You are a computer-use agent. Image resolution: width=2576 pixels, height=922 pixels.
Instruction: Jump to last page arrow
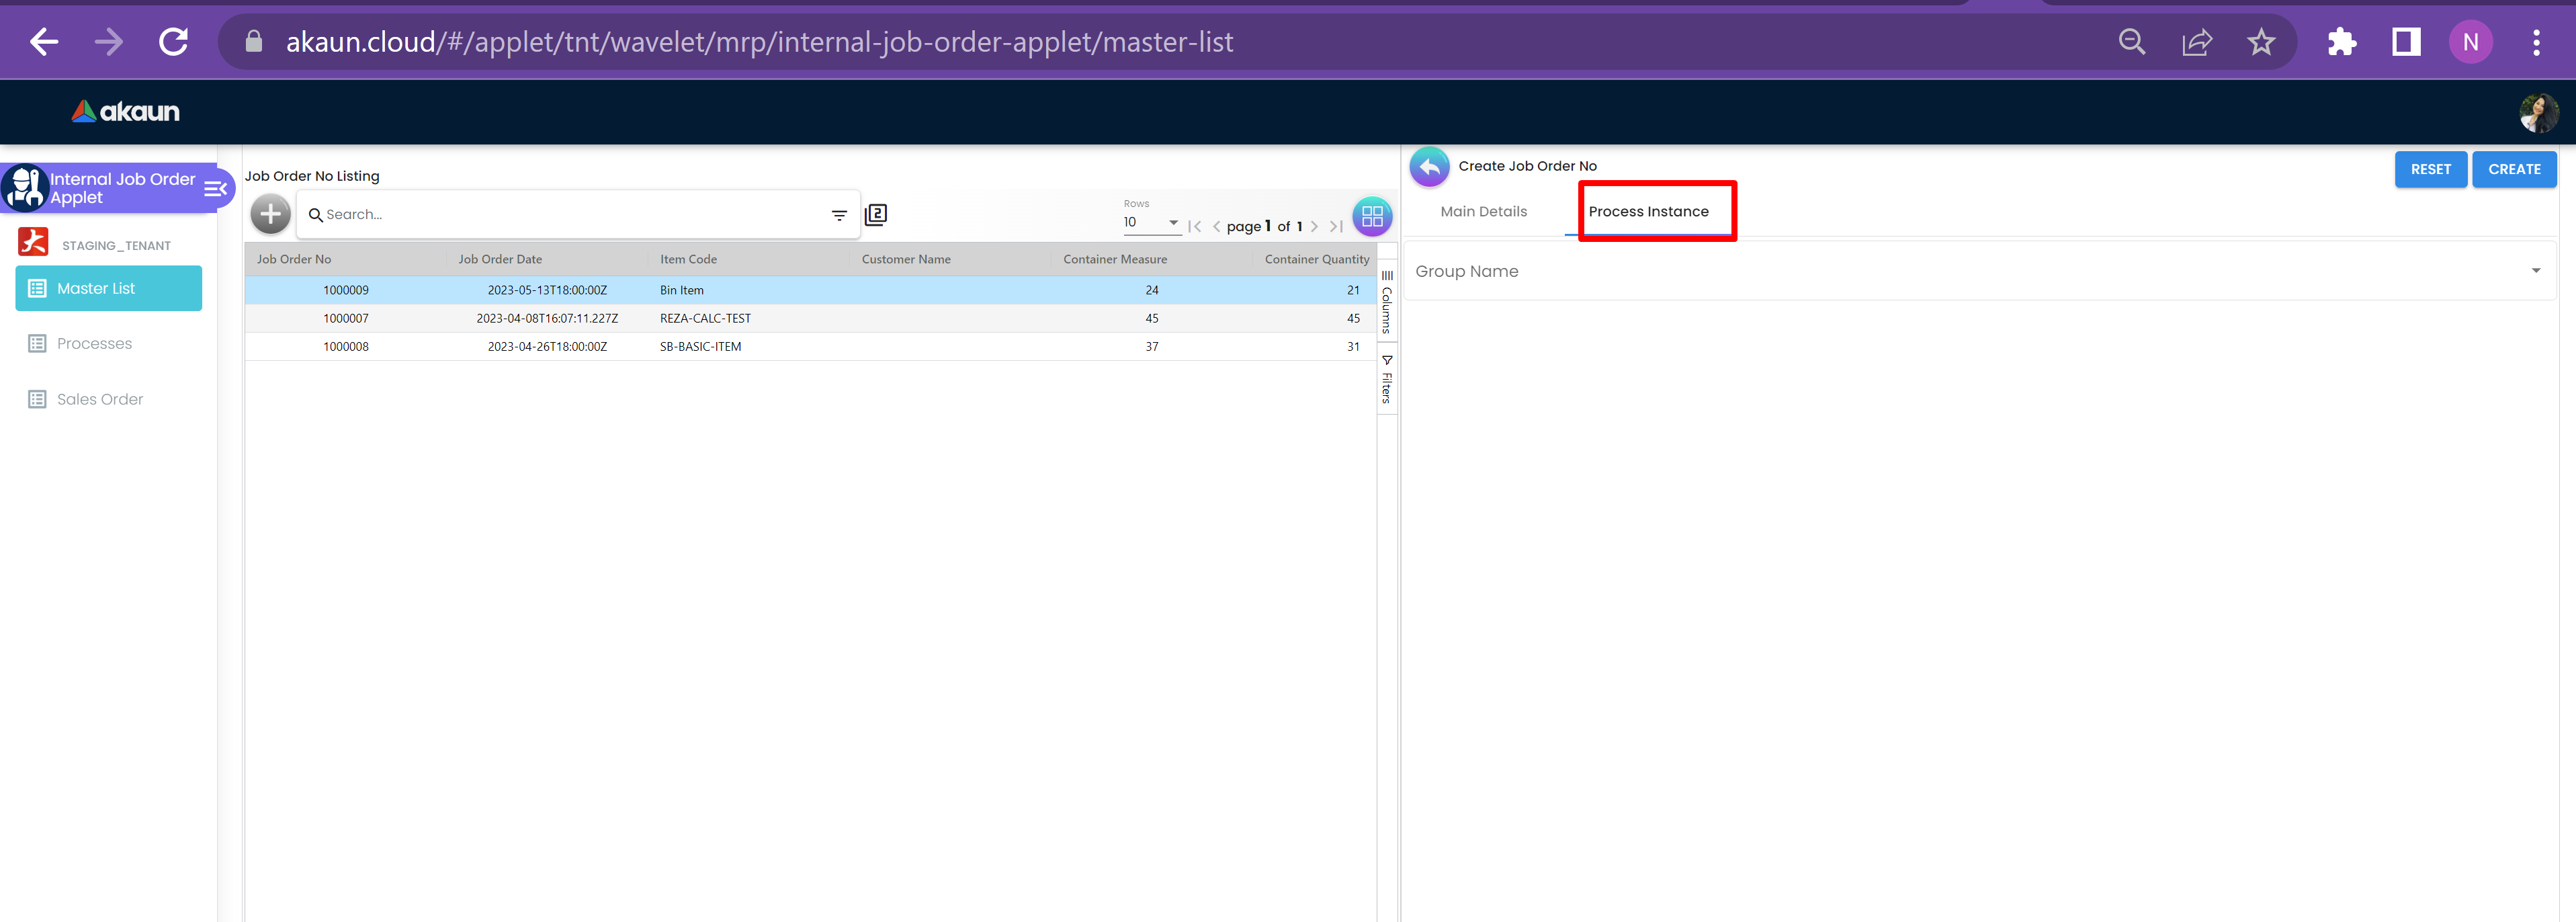click(1336, 227)
